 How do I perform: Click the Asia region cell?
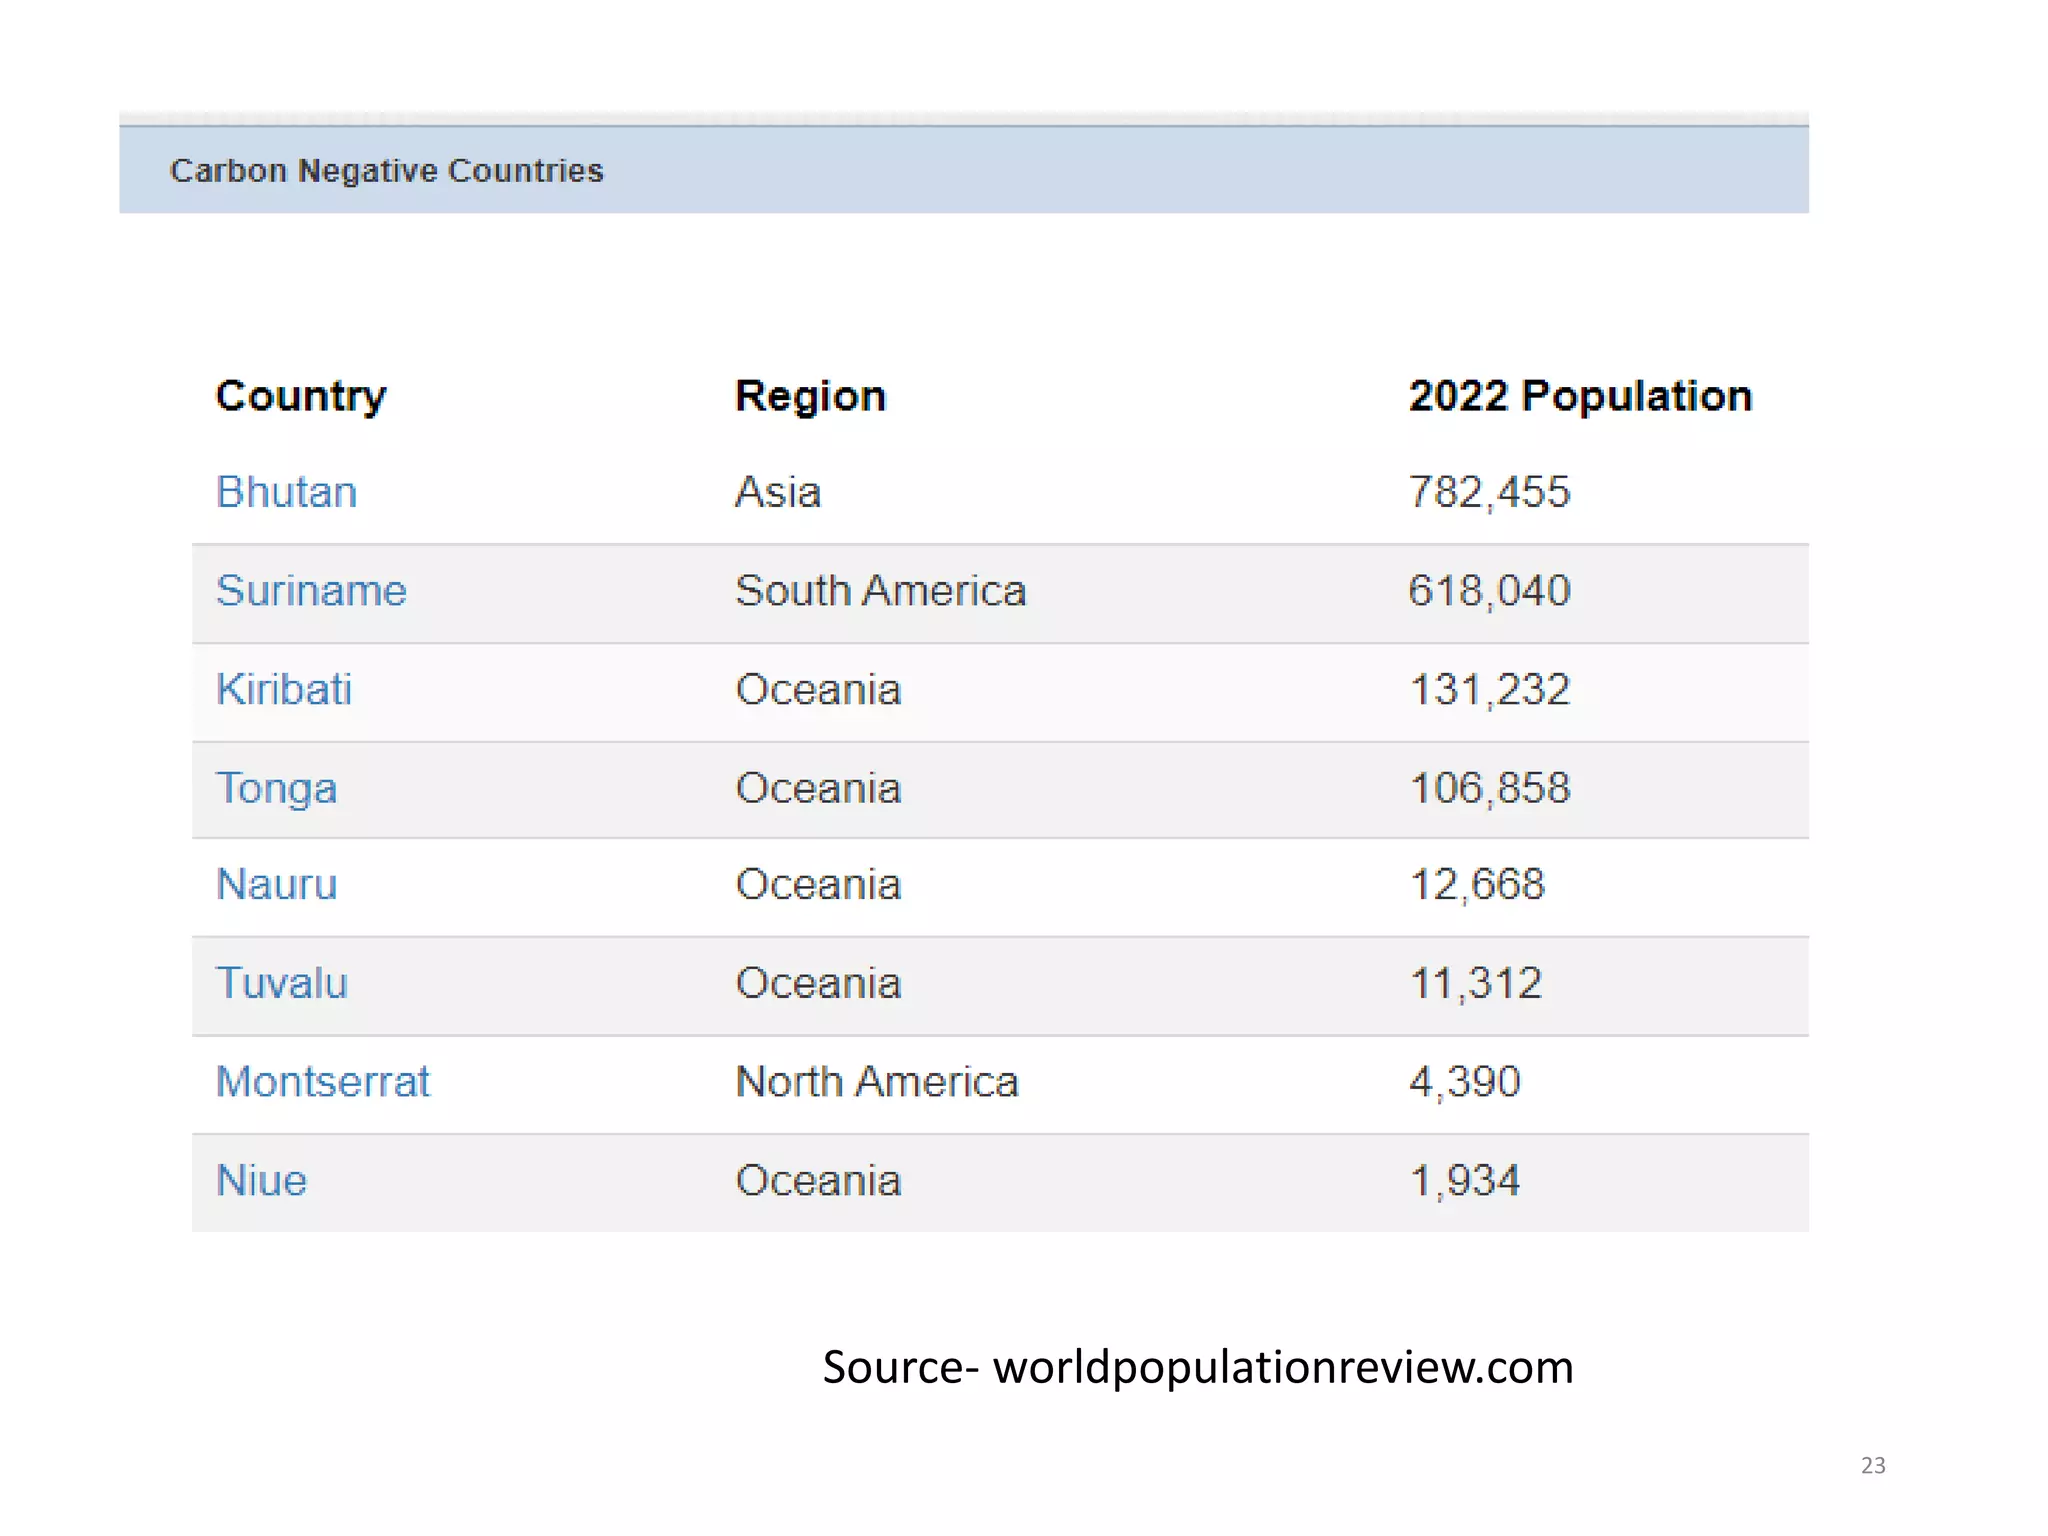778,492
